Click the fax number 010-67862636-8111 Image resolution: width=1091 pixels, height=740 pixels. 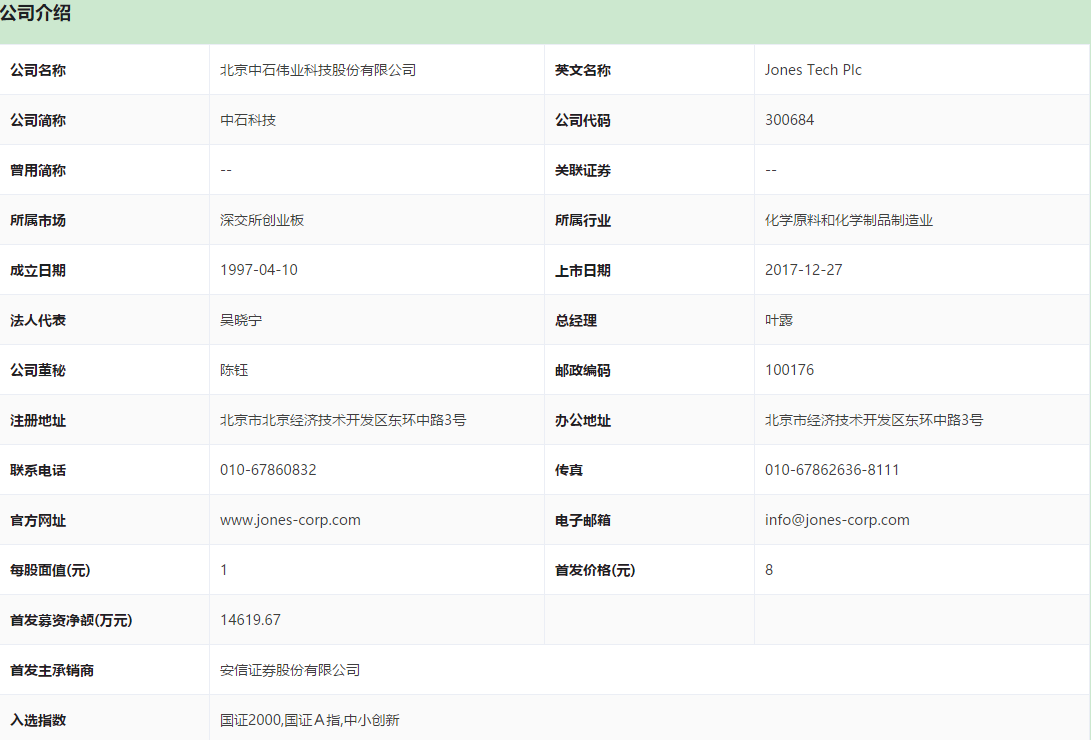[x=832, y=470]
